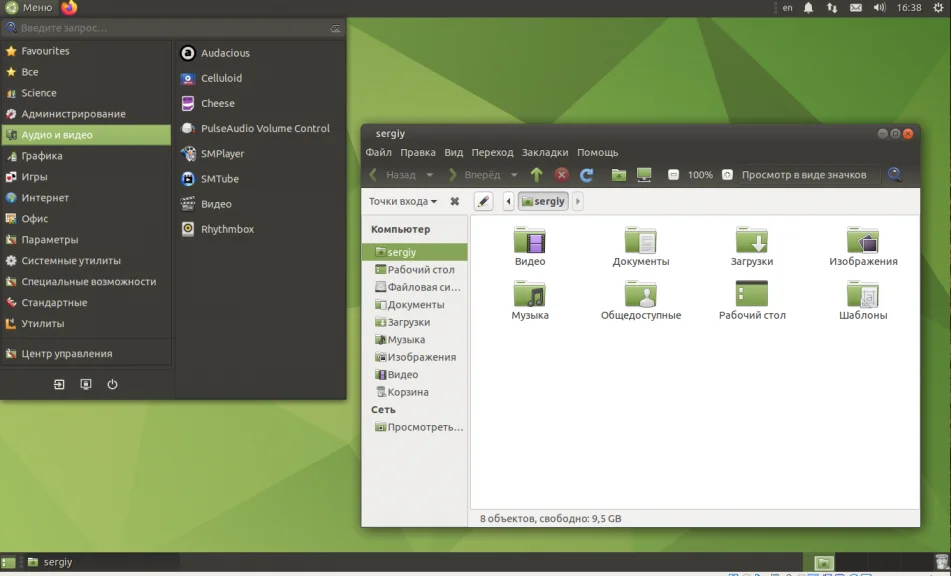The height and width of the screenshot is (576, 951).
Task: Click the power off icon in menu
Action: [x=112, y=384]
